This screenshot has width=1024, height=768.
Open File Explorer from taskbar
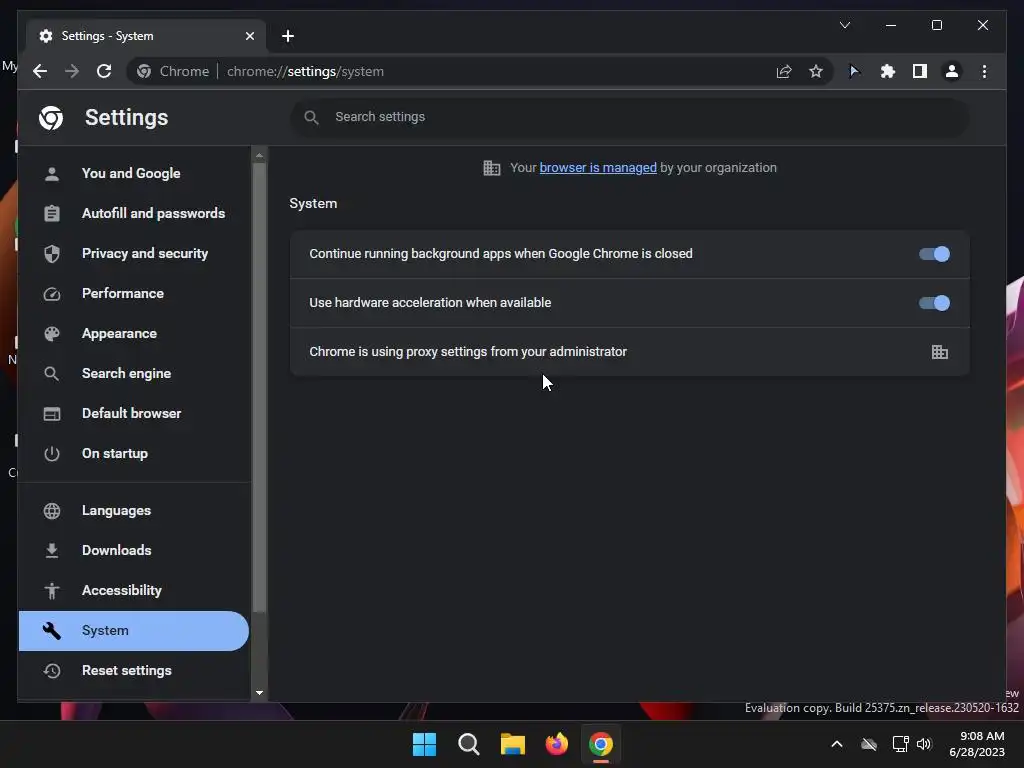513,744
